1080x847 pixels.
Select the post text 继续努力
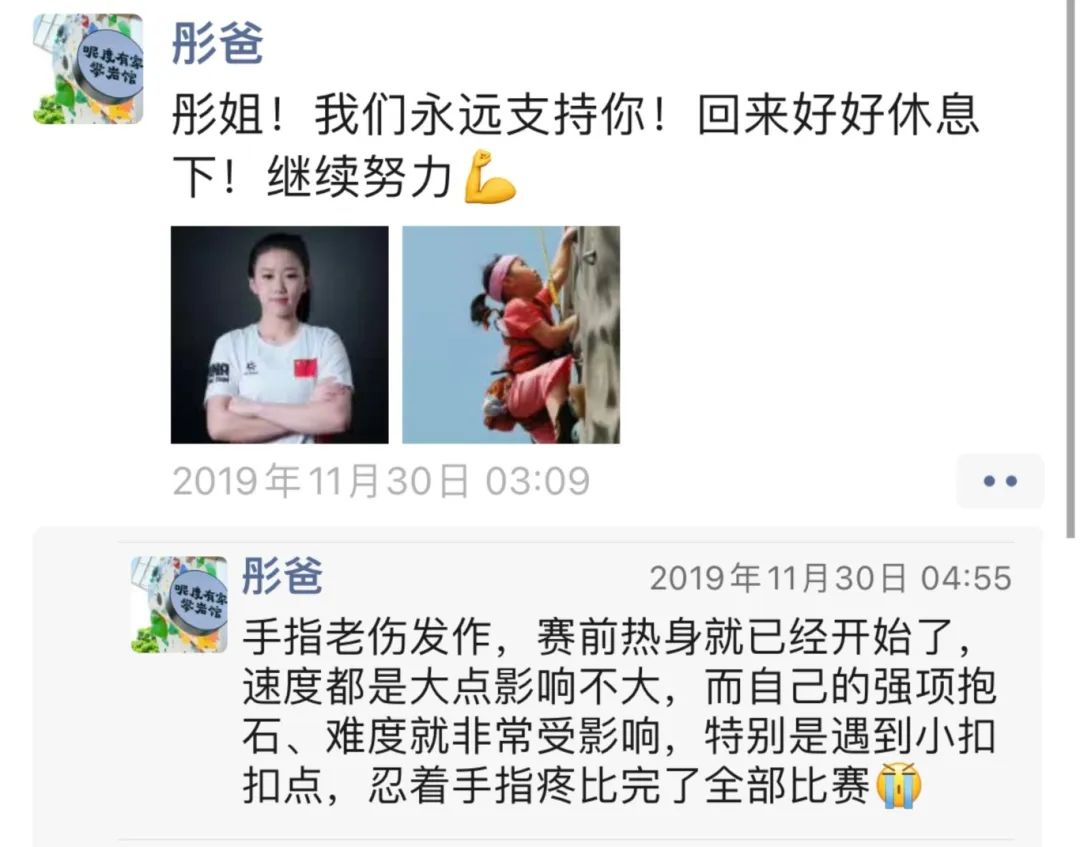pos(360,178)
